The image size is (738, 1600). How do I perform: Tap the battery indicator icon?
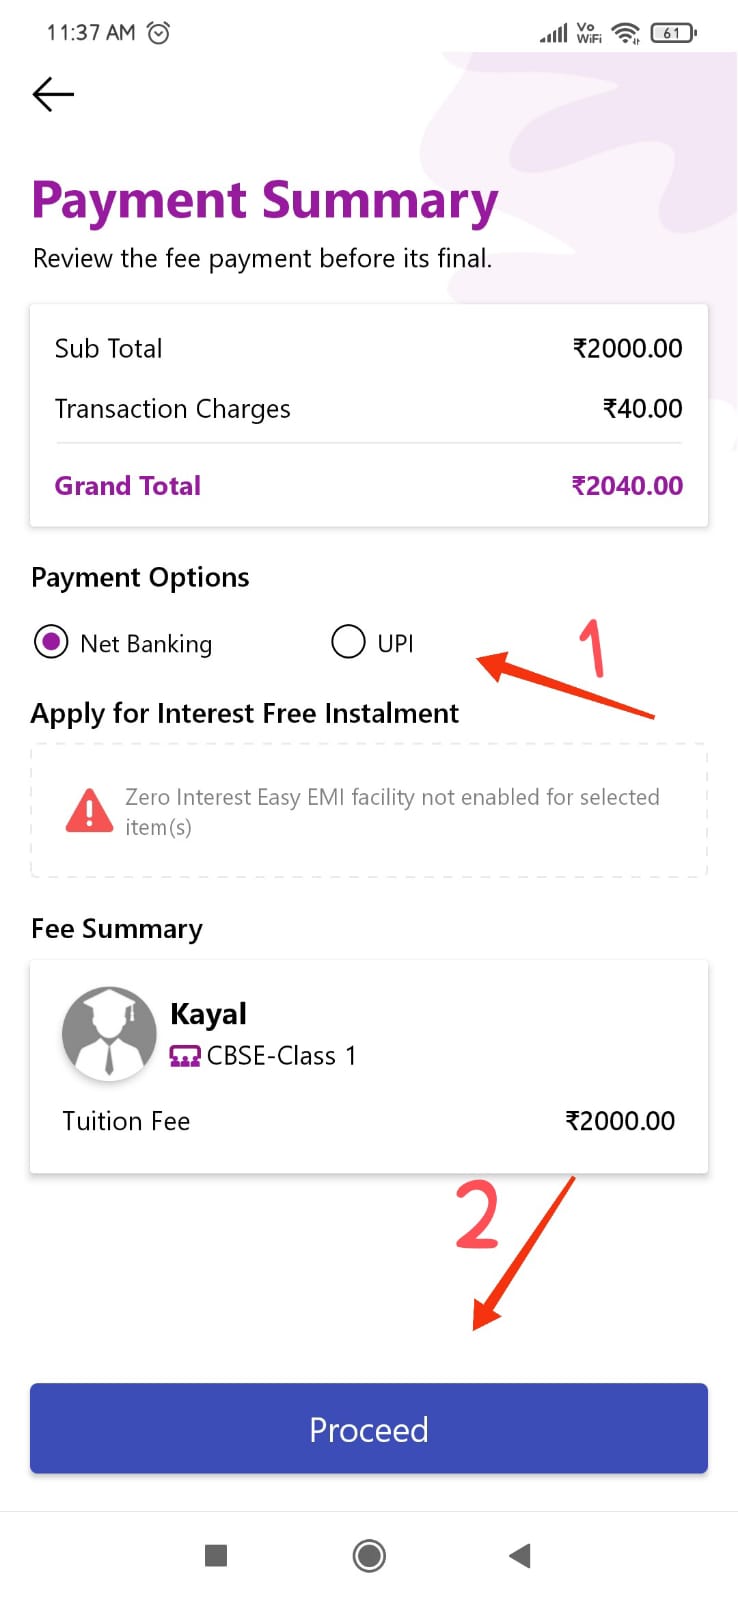673,33
